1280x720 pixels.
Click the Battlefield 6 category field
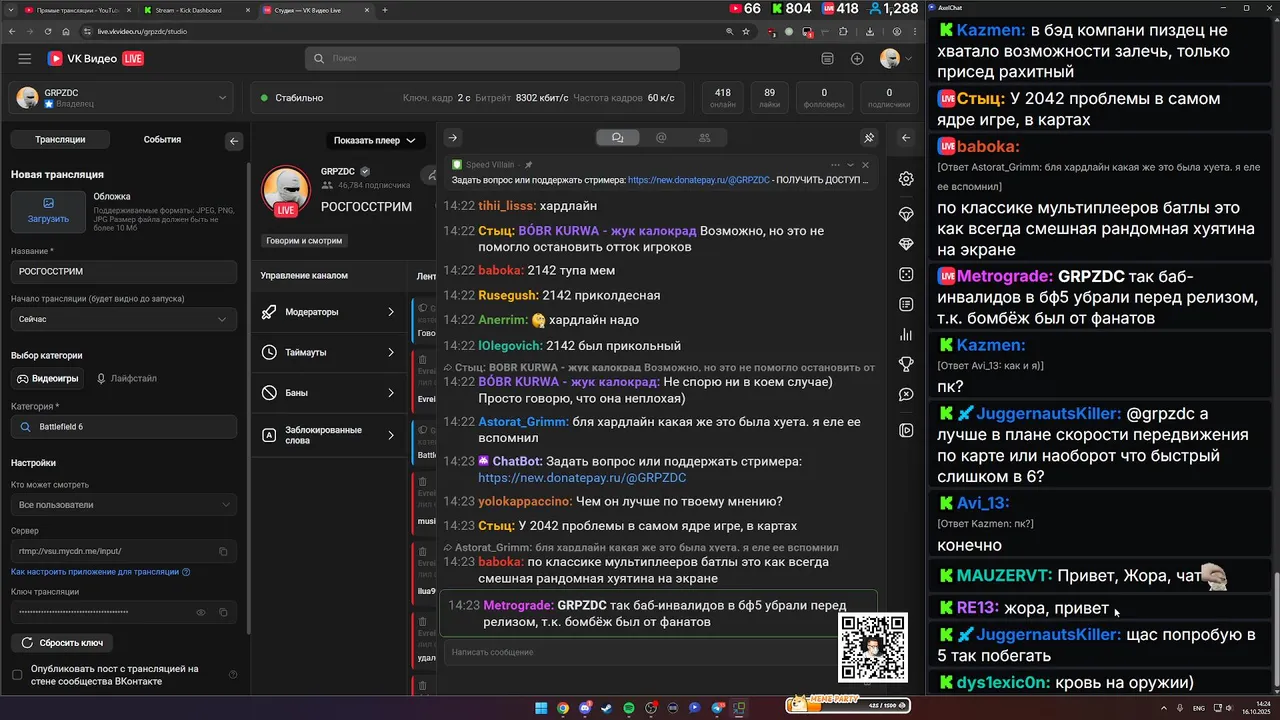(x=124, y=427)
